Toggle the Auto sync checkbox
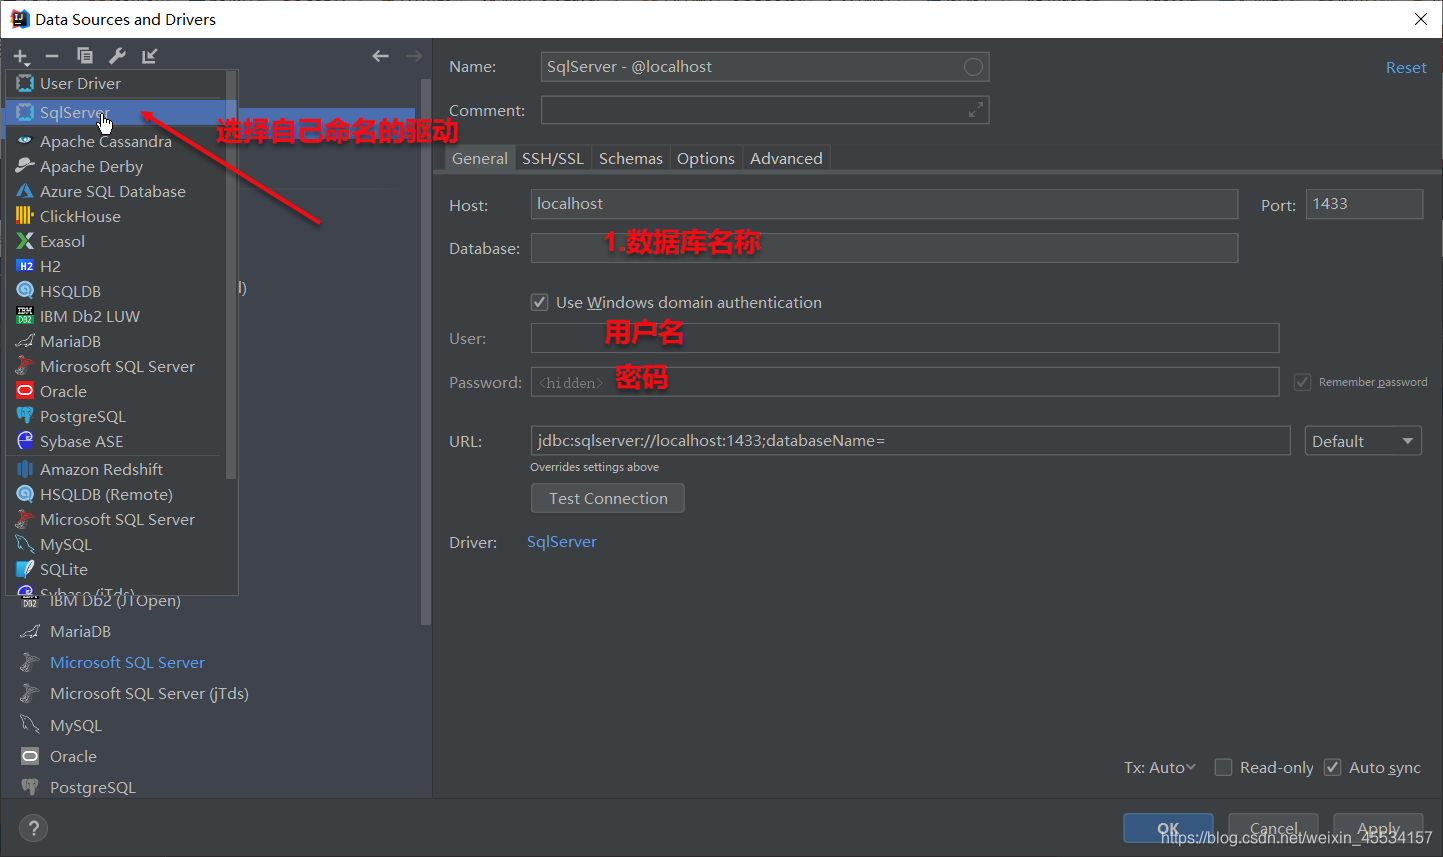The width and height of the screenshot is (1443, 857). click(x=1332, y=767)
